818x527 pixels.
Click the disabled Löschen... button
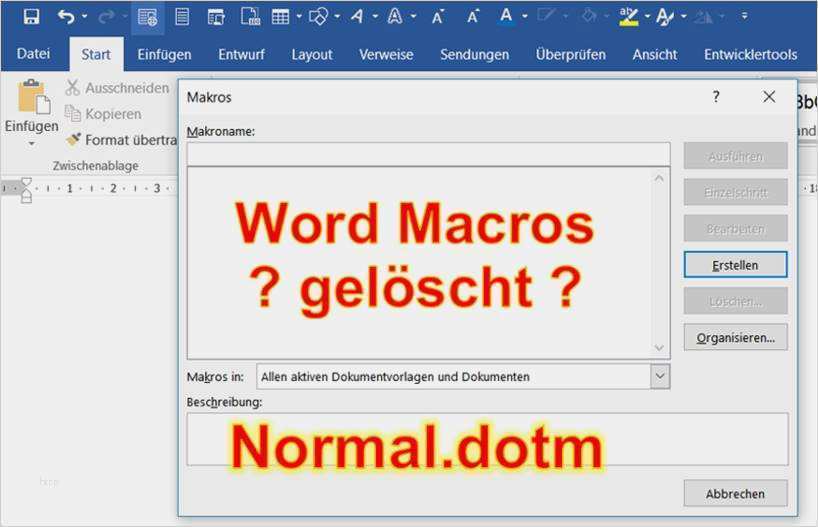736,301
